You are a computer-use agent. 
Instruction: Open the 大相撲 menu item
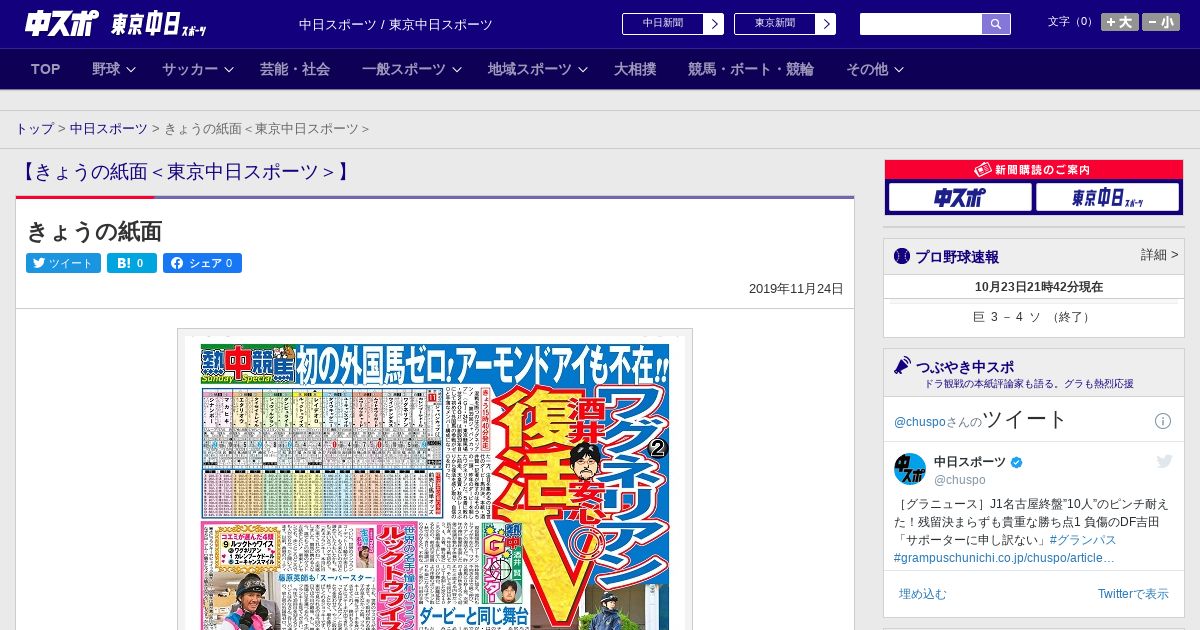[x=635, y=69]
